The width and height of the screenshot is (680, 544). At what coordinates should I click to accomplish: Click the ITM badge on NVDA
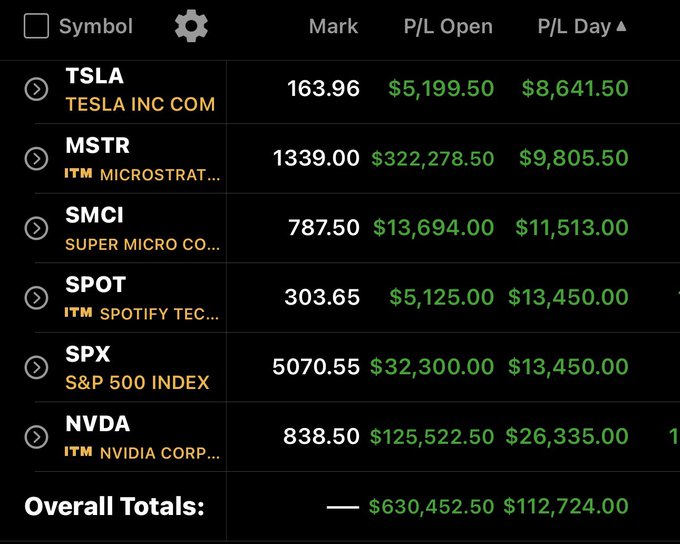pos(78,452)
